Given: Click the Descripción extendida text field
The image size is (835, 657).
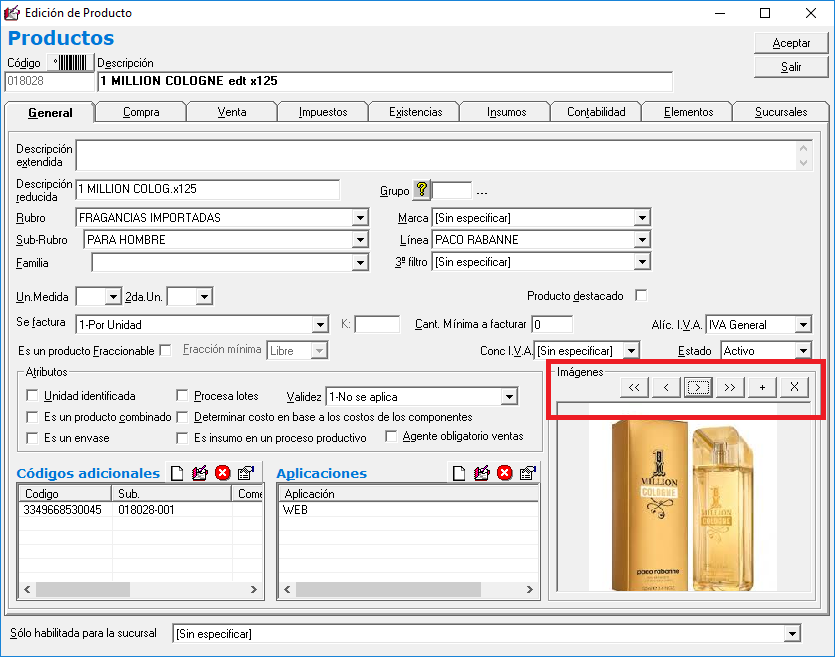Looking at the screenshot, I should click(x=435, y=155).
